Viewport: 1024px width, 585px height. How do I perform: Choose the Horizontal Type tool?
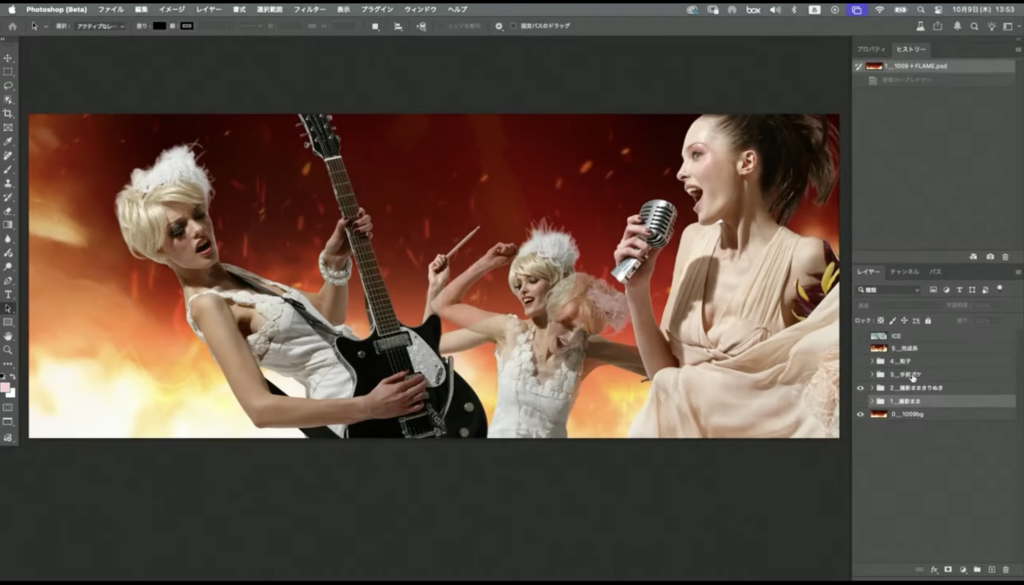click(8, 294)
